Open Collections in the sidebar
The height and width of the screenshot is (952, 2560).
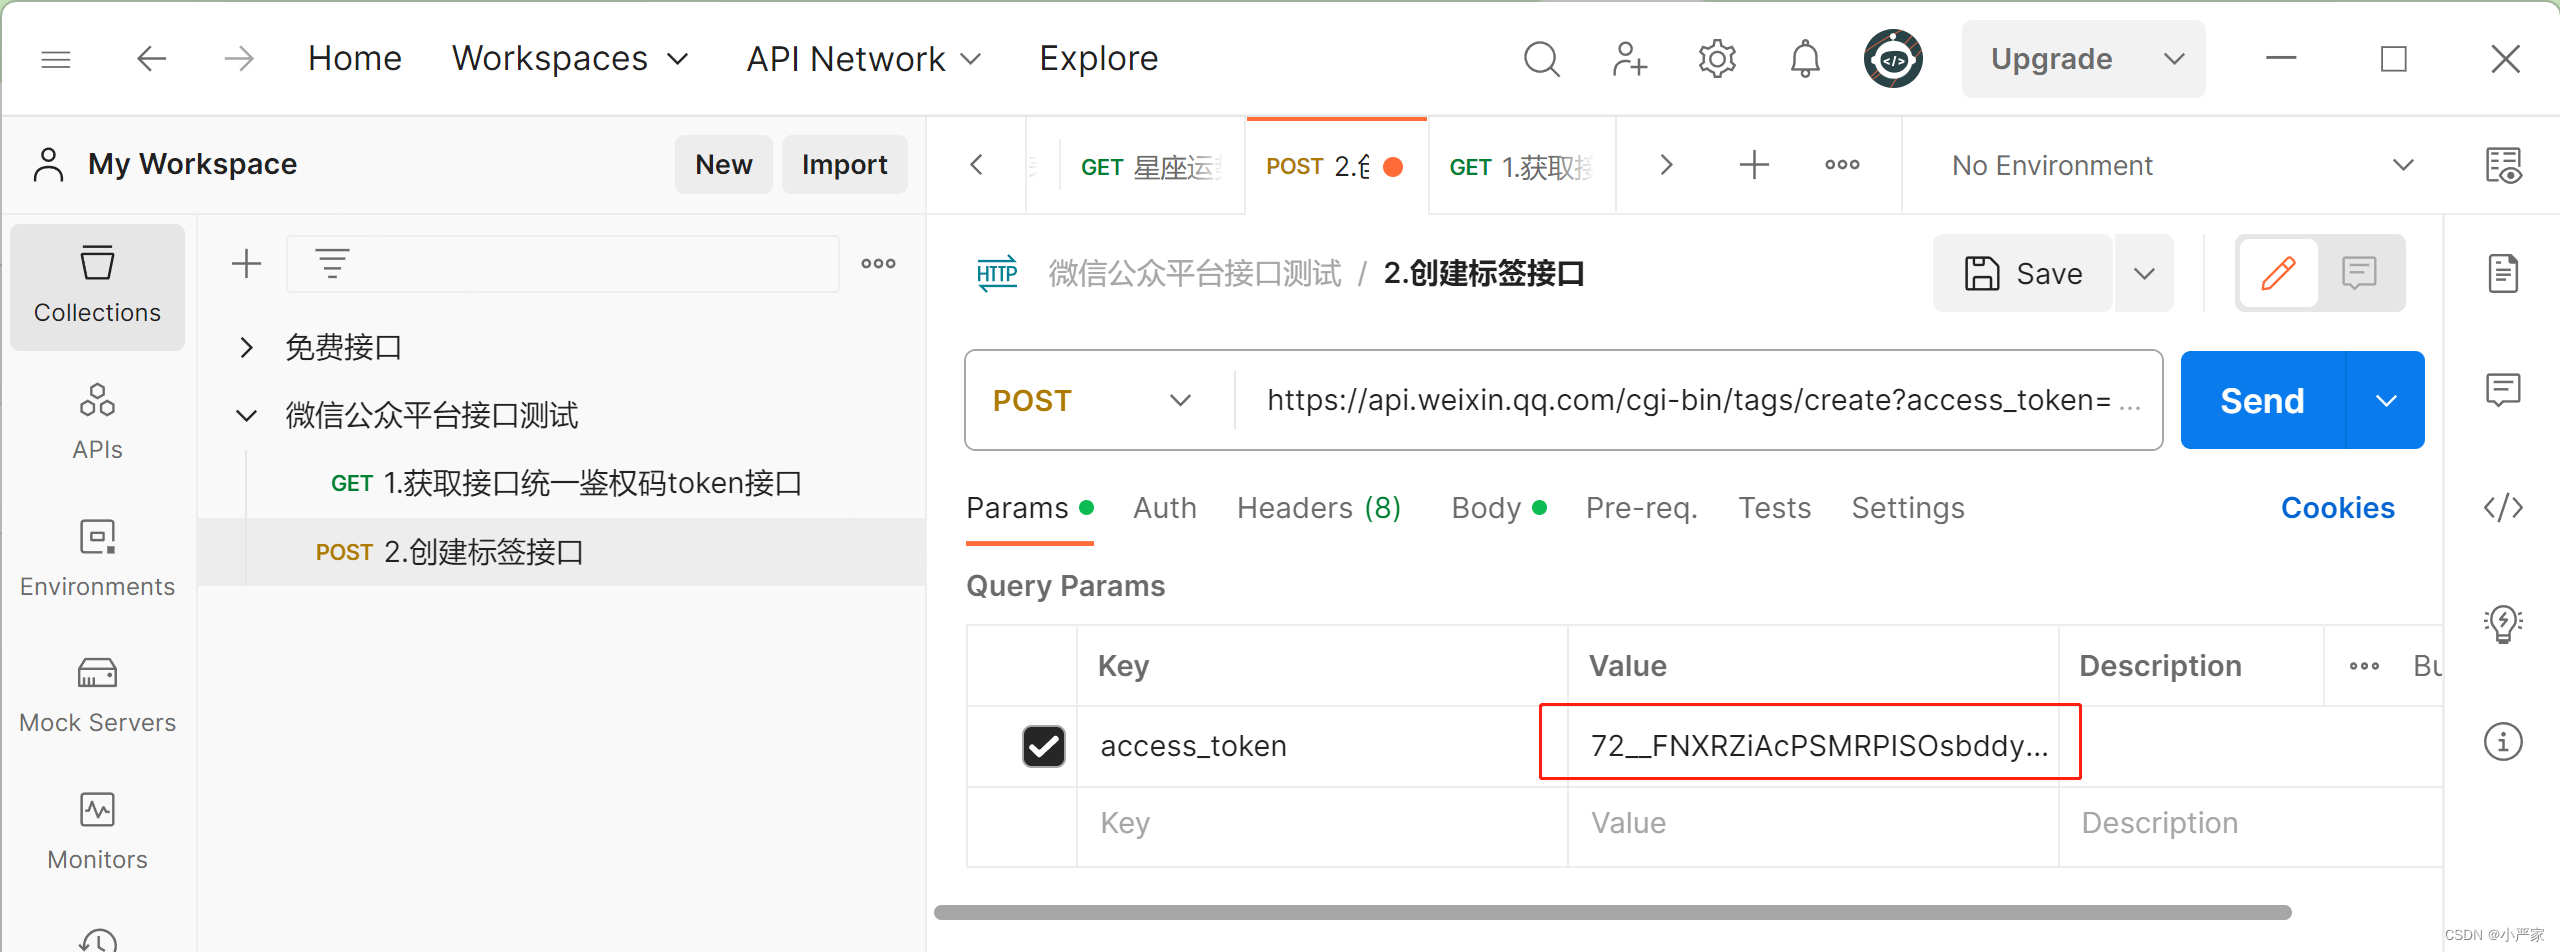[x=97, y=287]
